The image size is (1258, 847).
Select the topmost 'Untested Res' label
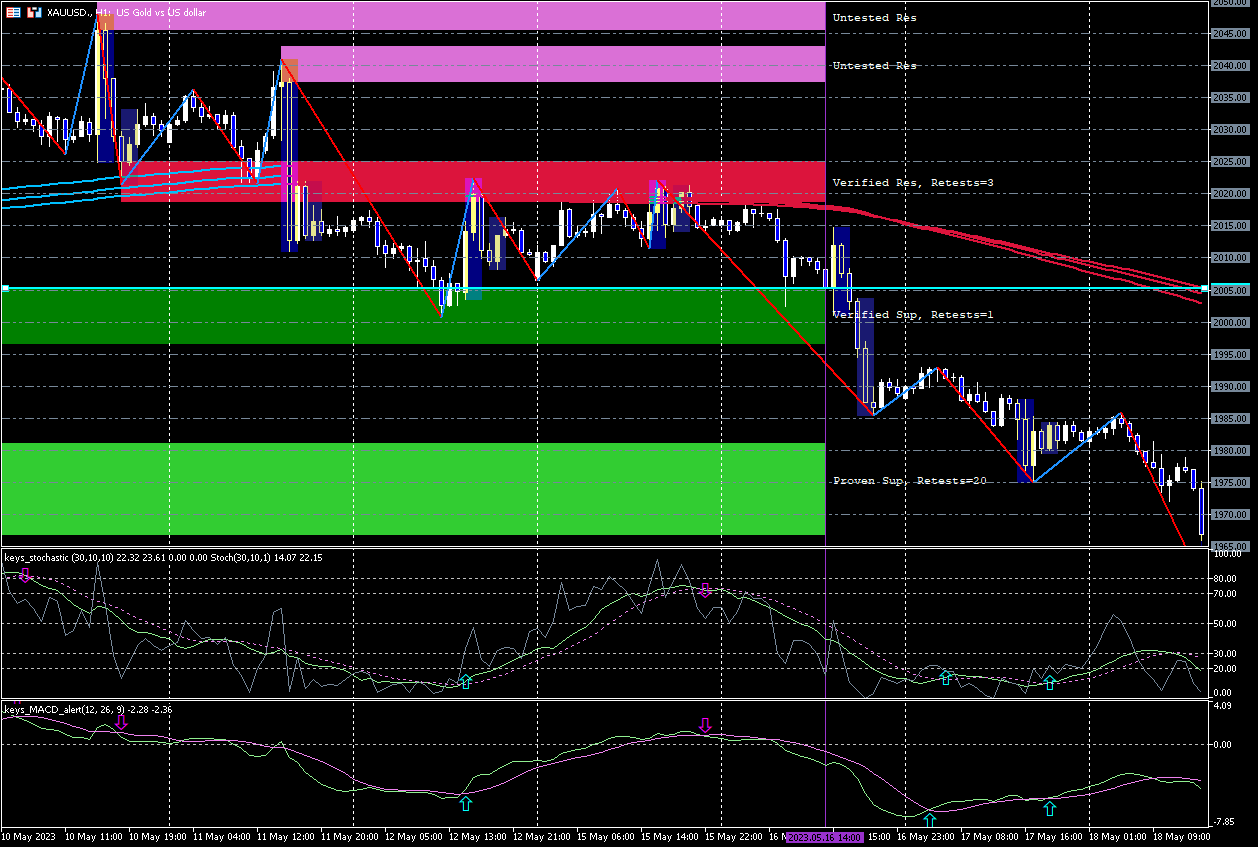(x=874, y=18)
